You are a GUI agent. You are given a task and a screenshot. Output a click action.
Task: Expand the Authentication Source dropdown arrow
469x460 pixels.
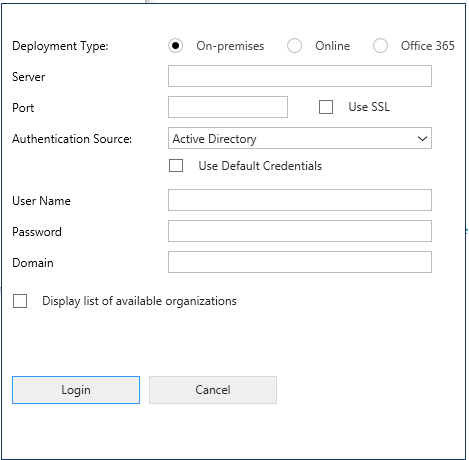[x=422, y=138]
